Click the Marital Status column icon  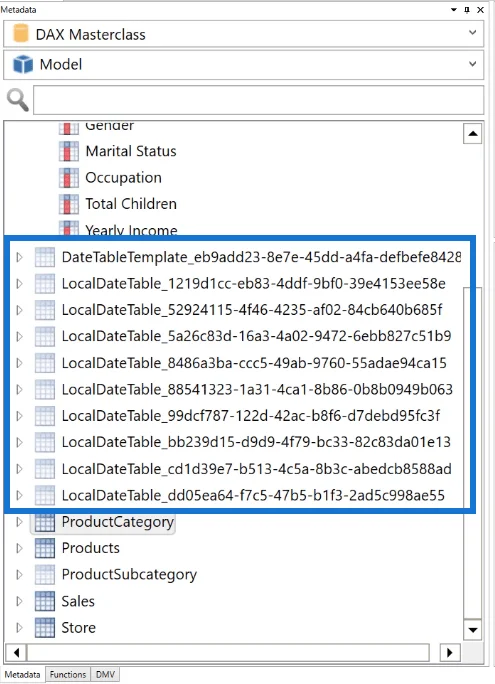click(69, 151)
